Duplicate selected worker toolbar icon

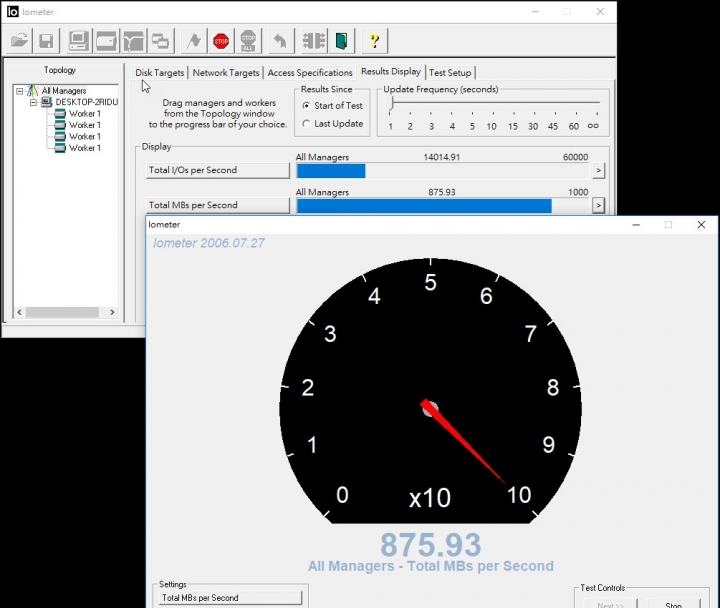click(160, 41)
